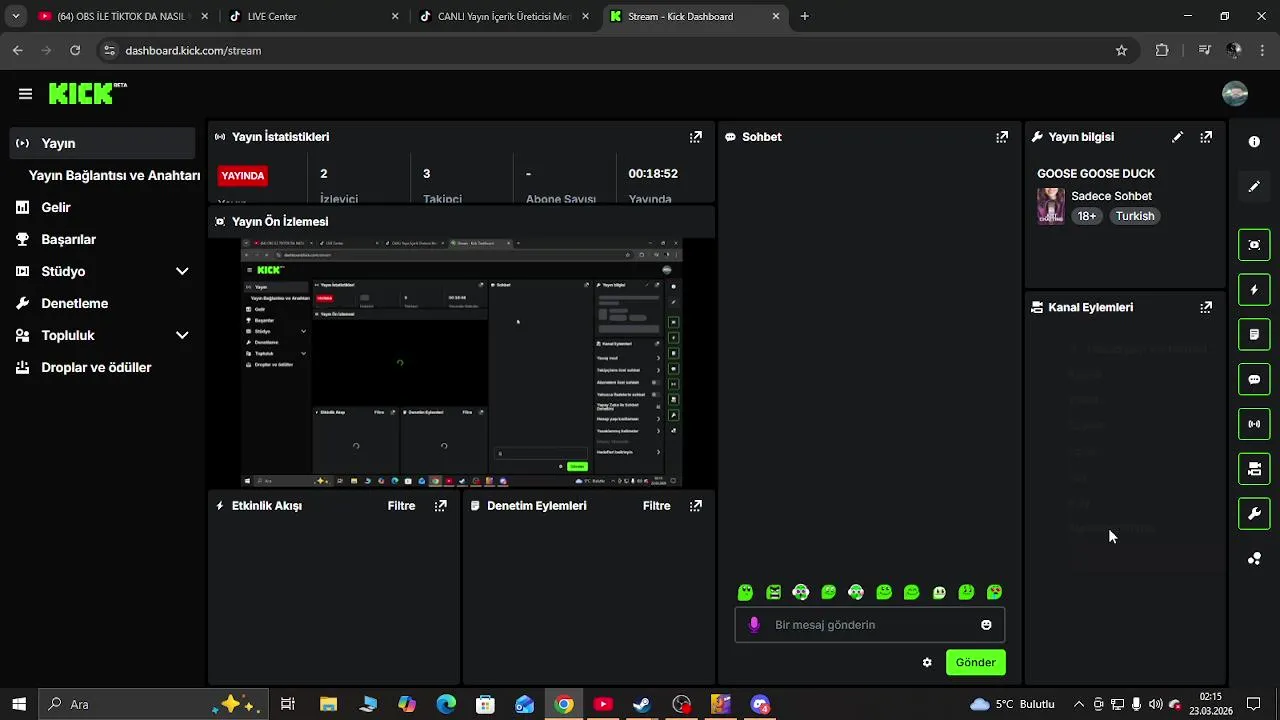Pop out the Sohbet chat panel
The width and height of the screenshot is (1280, 720).
[1002, 137]
